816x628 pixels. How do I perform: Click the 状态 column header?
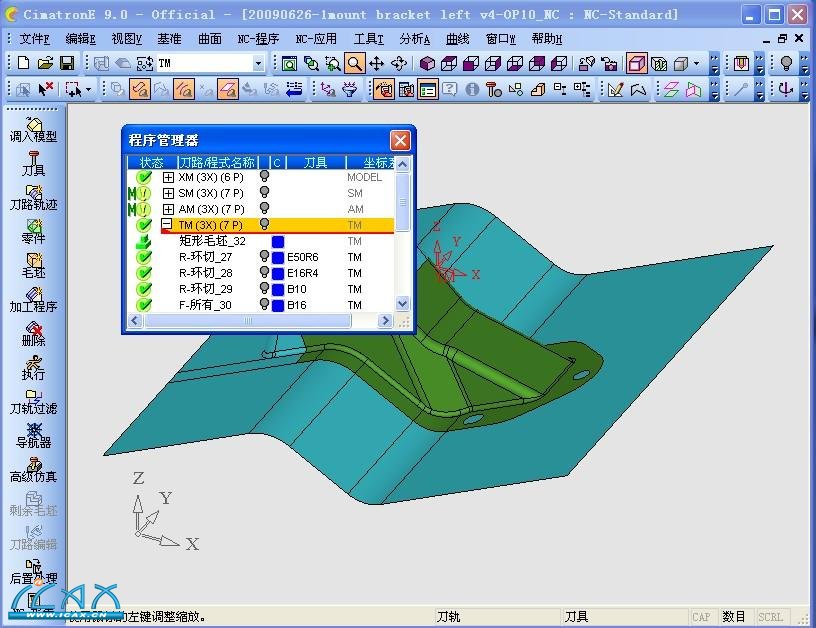tap(151, 163)
